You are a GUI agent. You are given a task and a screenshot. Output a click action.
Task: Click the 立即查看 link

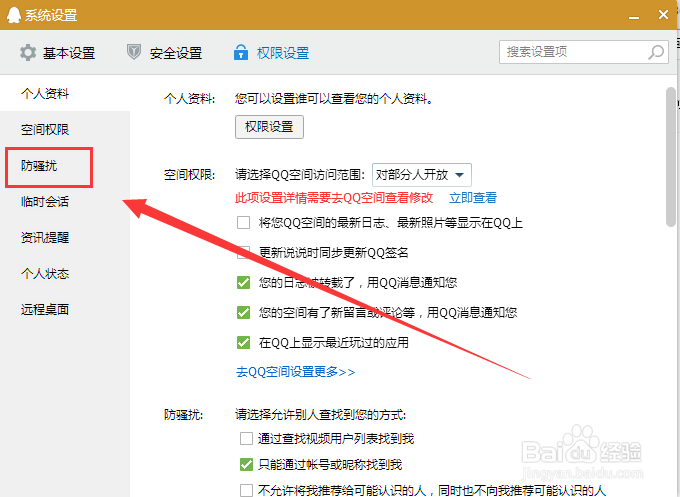pyautogui.click(x=473, y=198)
